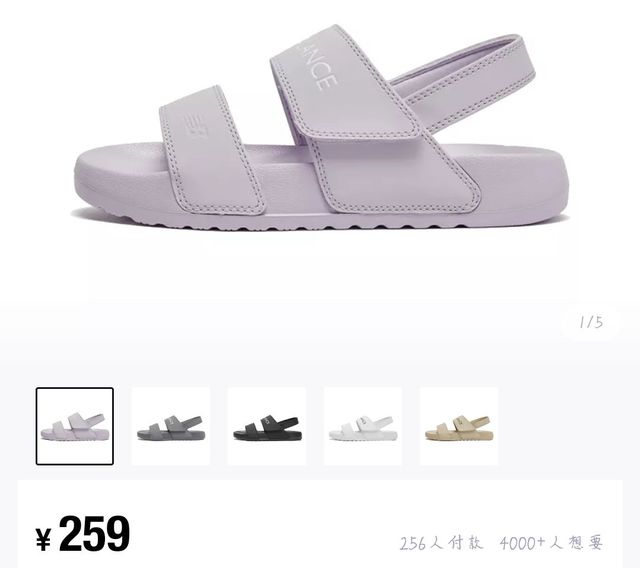Click the 1/5 image counter badge

tap(590, 322)
